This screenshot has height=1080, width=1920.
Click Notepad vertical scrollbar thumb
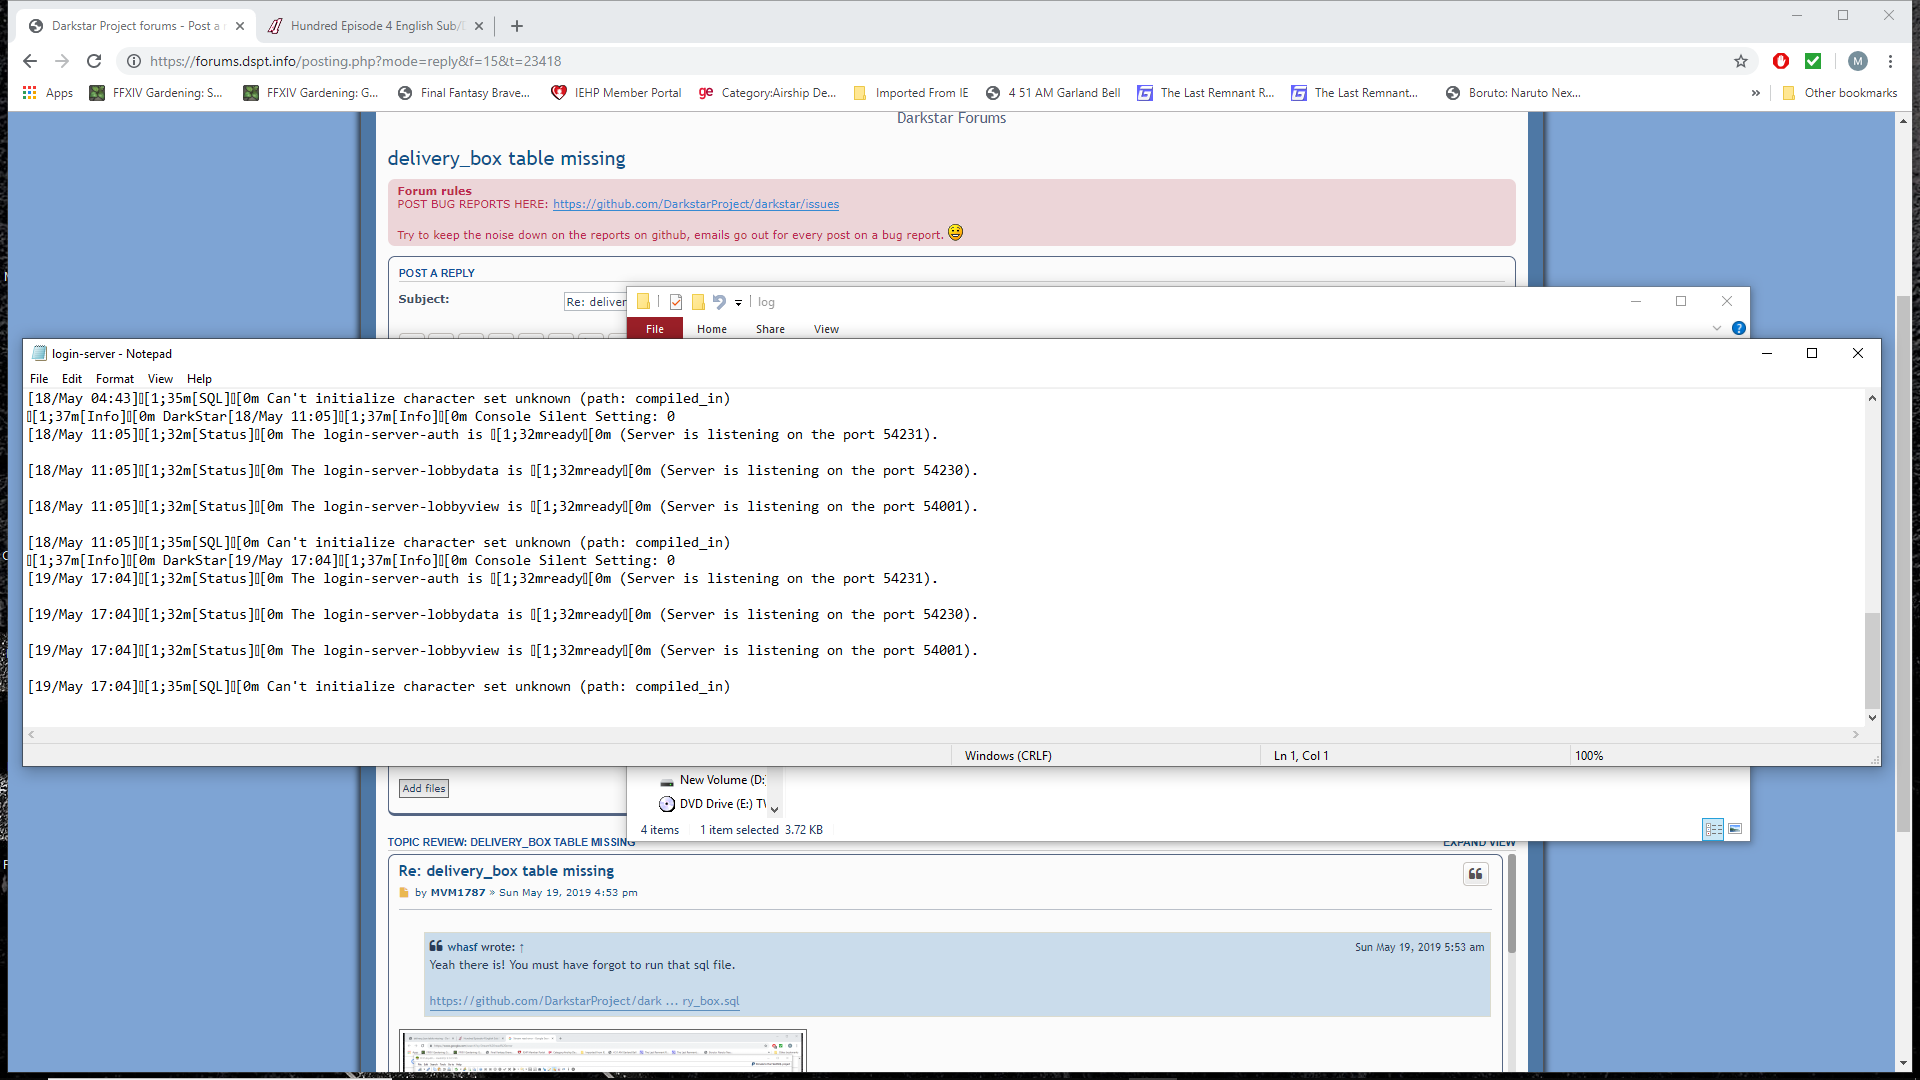tap(1872, 660)
